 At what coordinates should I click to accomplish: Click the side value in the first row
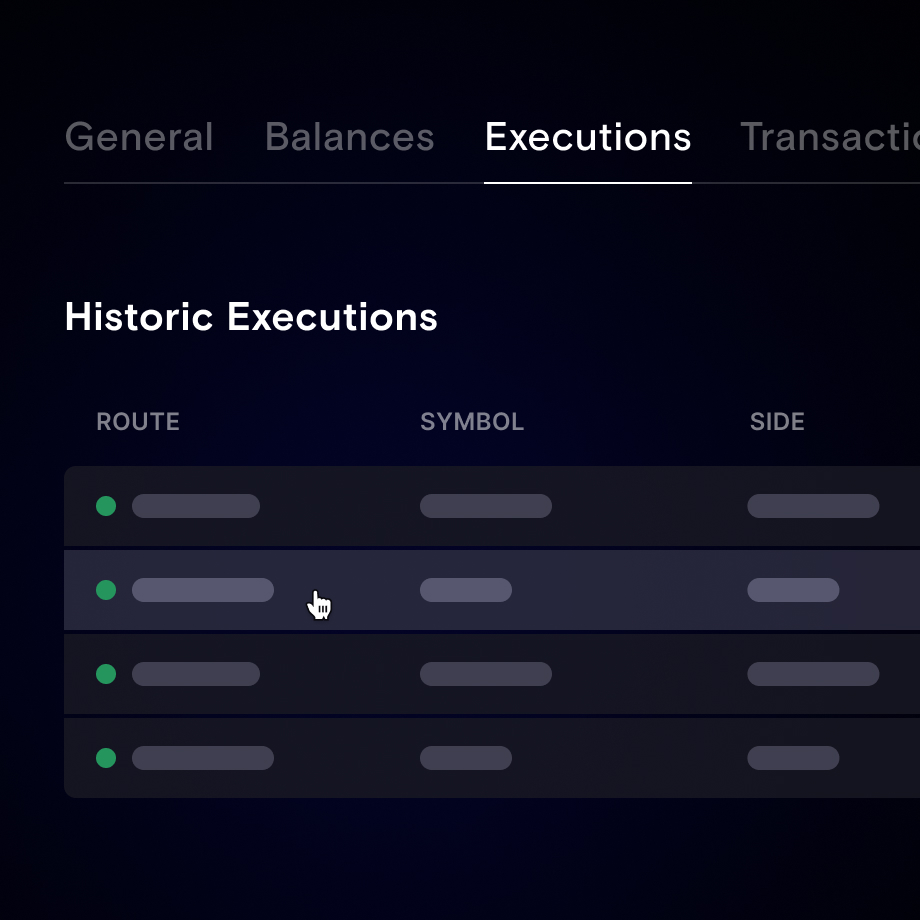(x=813, y=506)
